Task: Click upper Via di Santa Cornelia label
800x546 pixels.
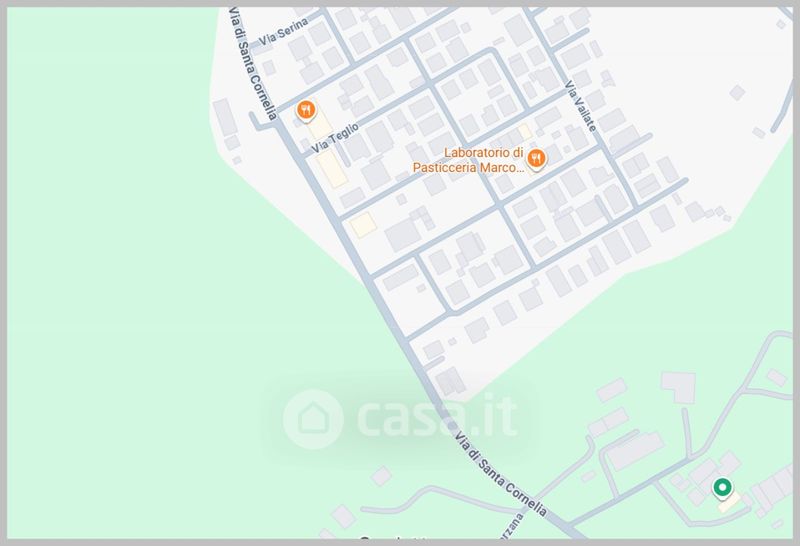Action: pos(253,64)
